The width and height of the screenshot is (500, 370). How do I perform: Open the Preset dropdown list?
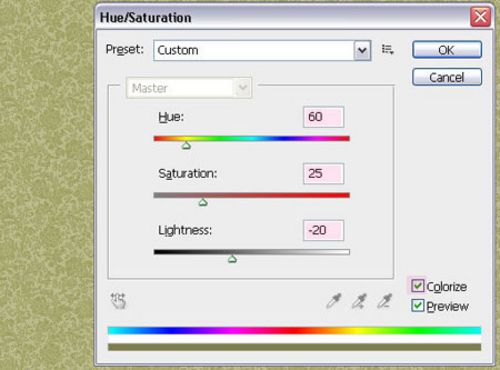coord(262,50)
